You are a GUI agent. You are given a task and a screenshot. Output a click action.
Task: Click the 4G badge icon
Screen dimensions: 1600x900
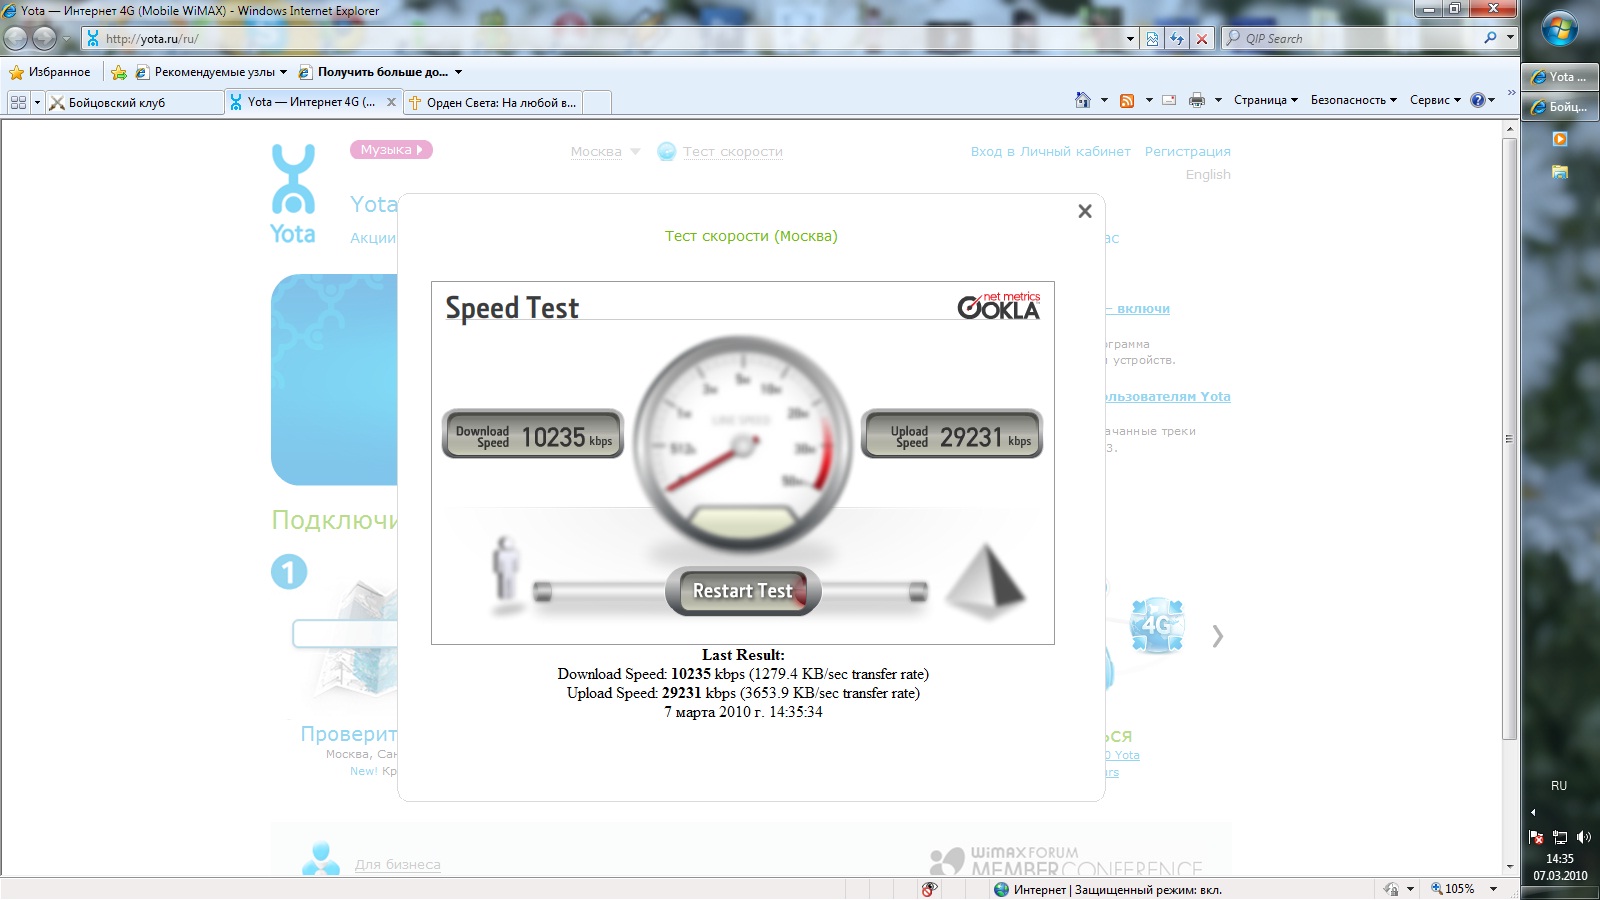(x=1157, y=625)
